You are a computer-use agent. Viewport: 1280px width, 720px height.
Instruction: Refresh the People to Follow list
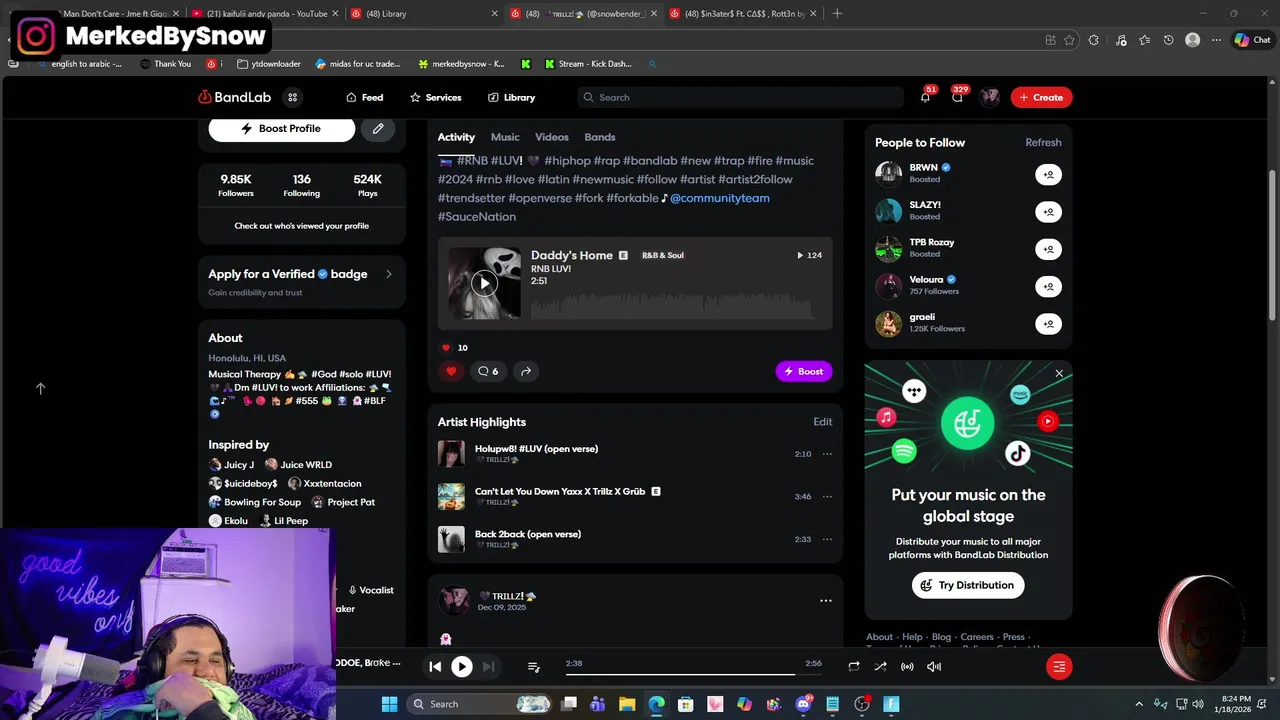pos(1043,142)
